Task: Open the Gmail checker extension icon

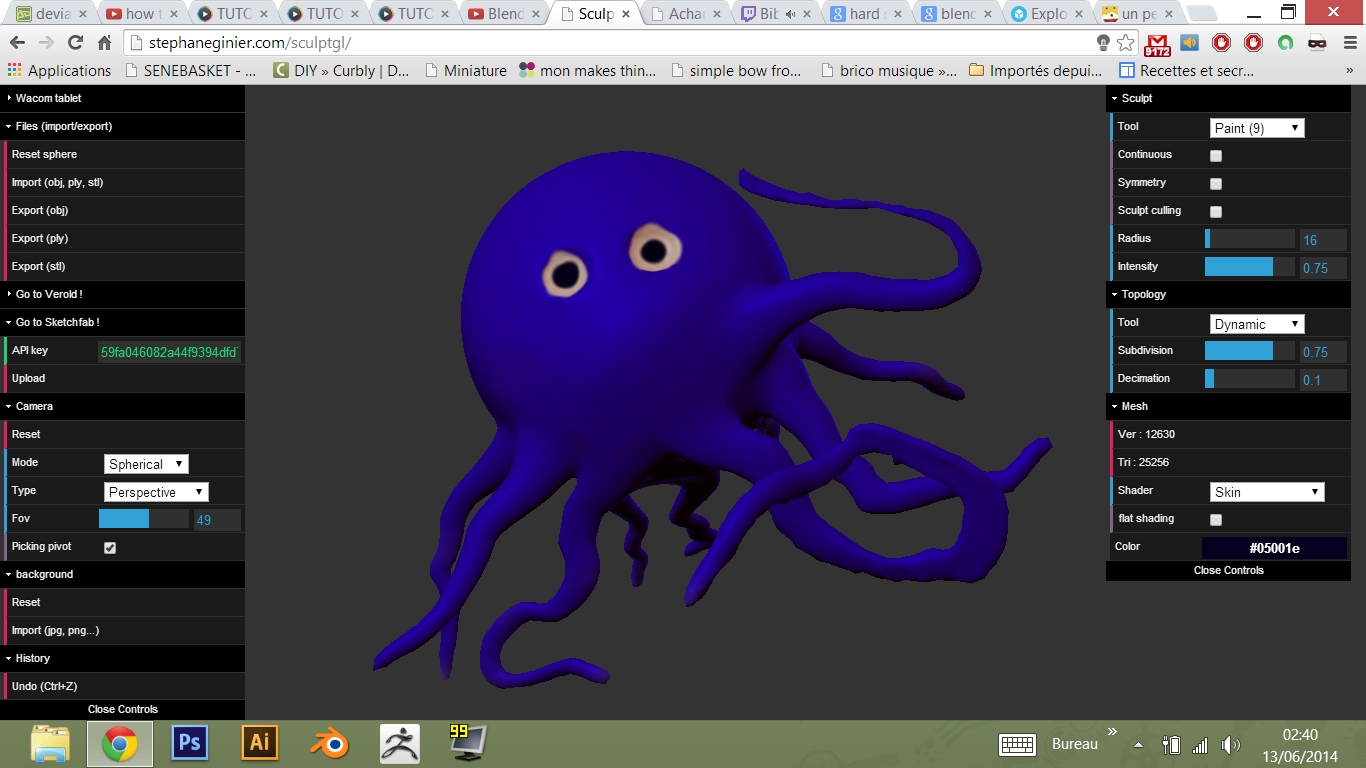Action: [x=1157, y=43]
